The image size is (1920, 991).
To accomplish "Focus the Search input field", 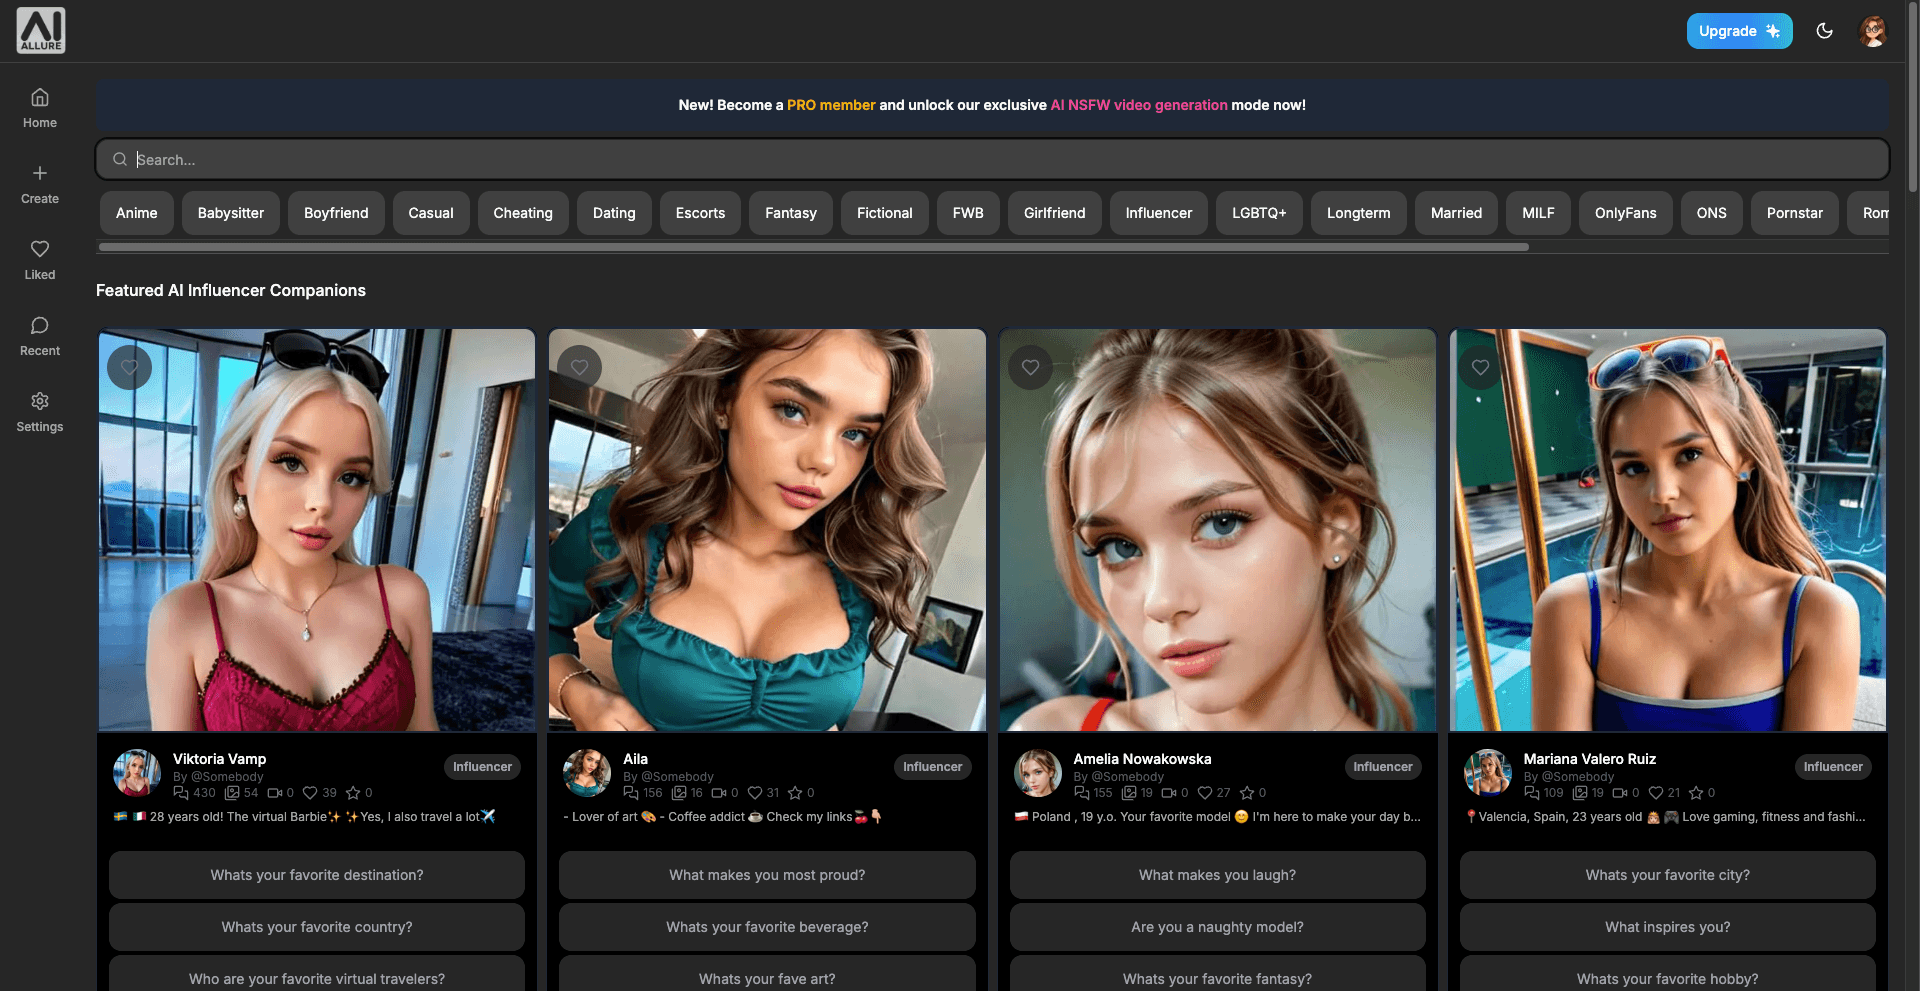I will click(992, 159).
